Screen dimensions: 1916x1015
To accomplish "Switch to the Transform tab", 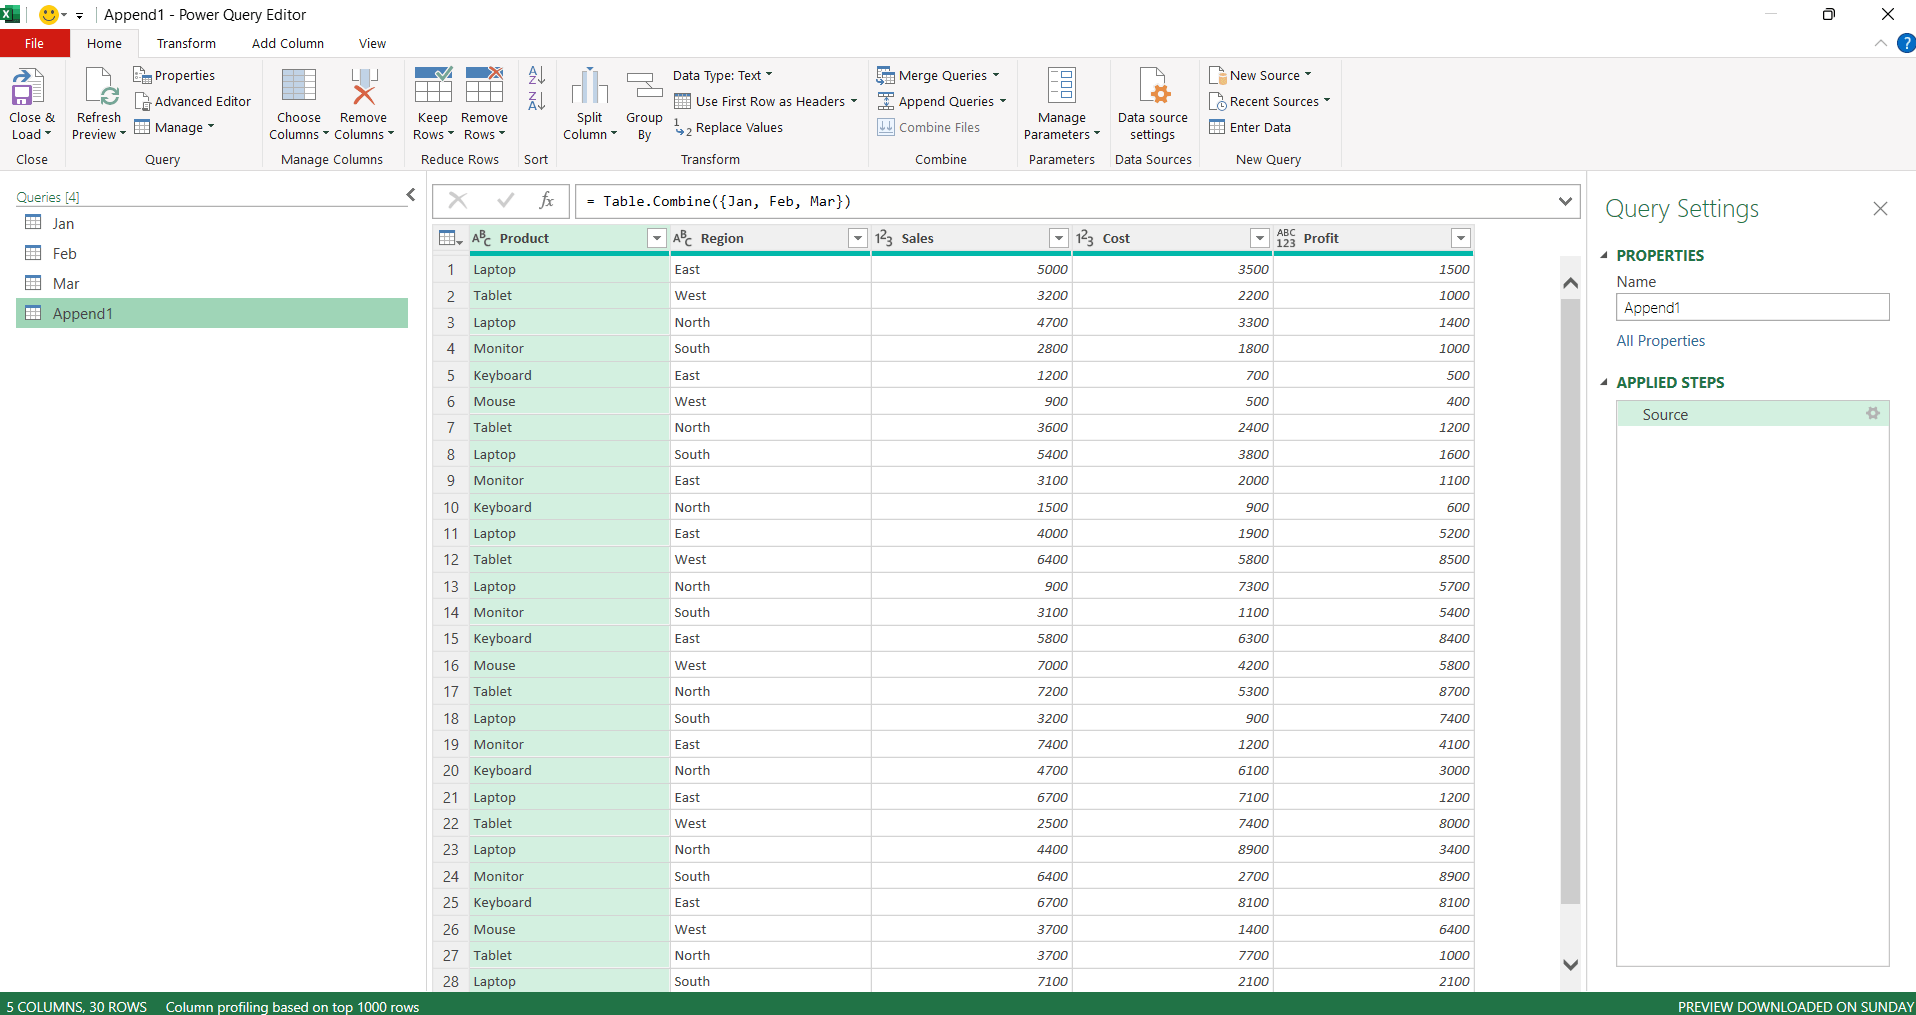I will coord(186,43).
